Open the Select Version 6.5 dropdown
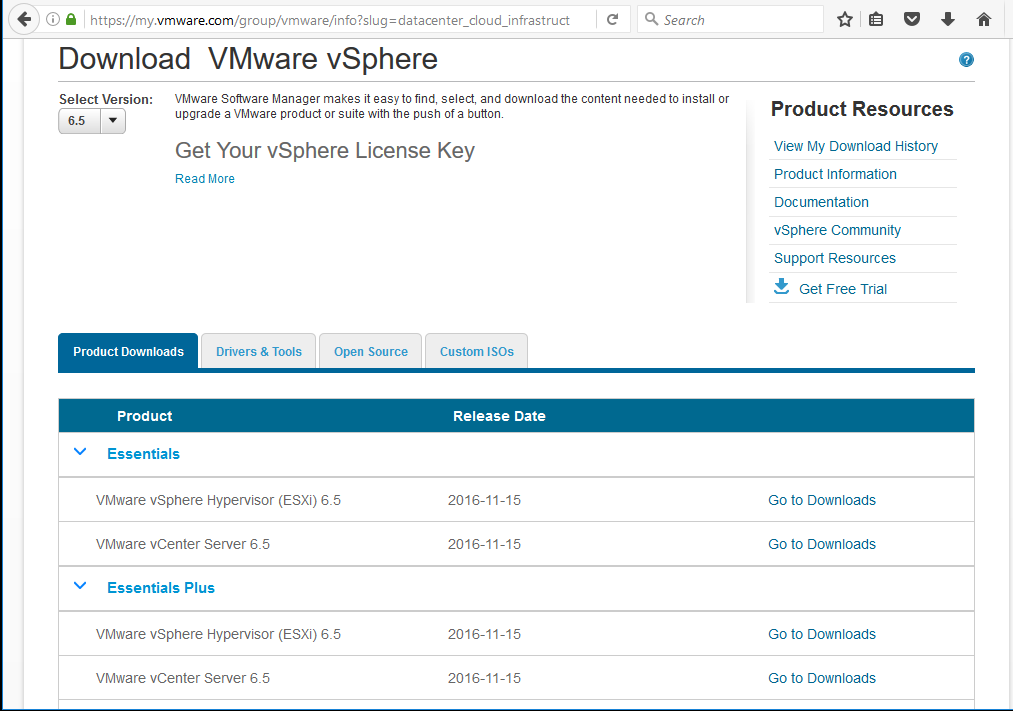This screenshot has height=711, width=1013. (92, 121)
